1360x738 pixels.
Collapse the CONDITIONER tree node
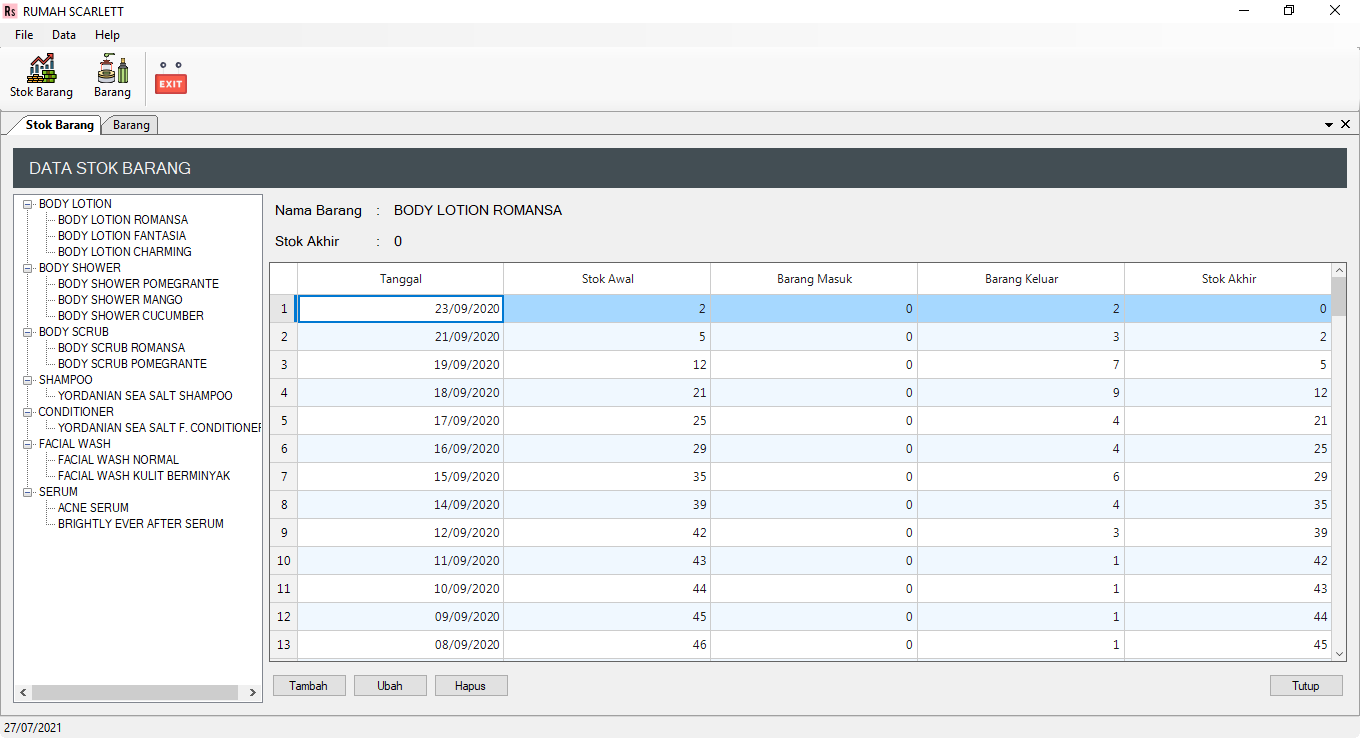(28, 412)
